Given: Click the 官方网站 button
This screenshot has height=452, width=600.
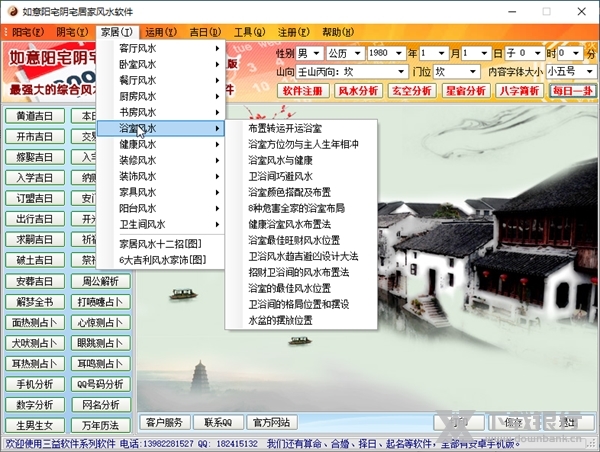Looking at the screenshot, I should [272, 423].
